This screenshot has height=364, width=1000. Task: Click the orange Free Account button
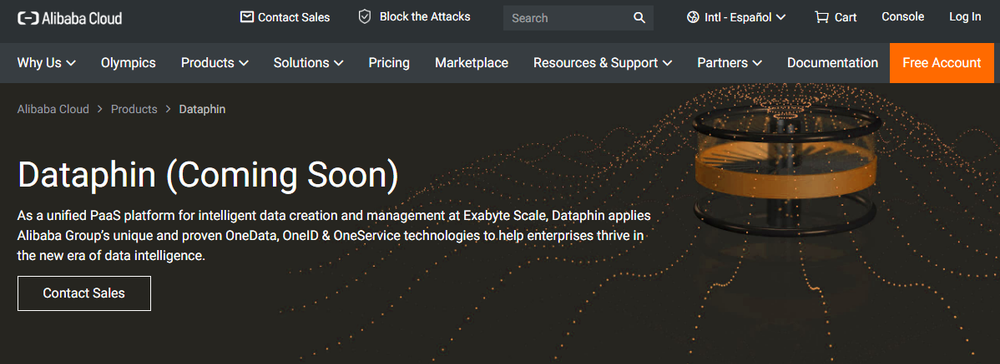pos(941,62)
